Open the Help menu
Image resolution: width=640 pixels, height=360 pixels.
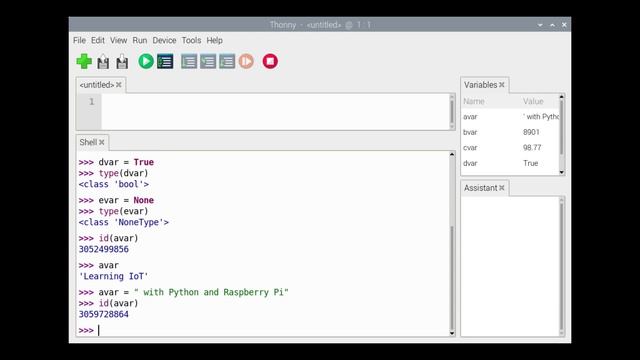(214, 40)
